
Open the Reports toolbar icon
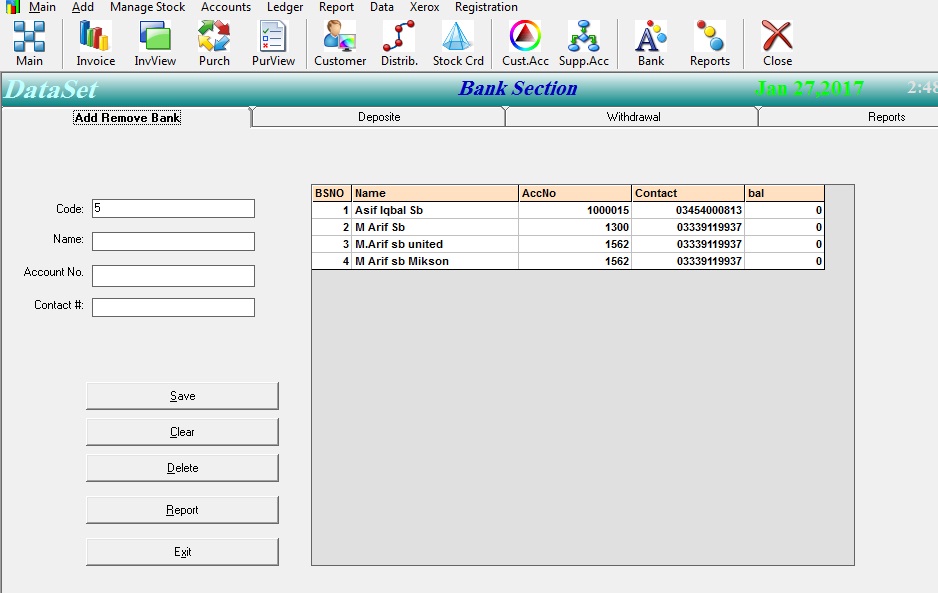[710, 43]
